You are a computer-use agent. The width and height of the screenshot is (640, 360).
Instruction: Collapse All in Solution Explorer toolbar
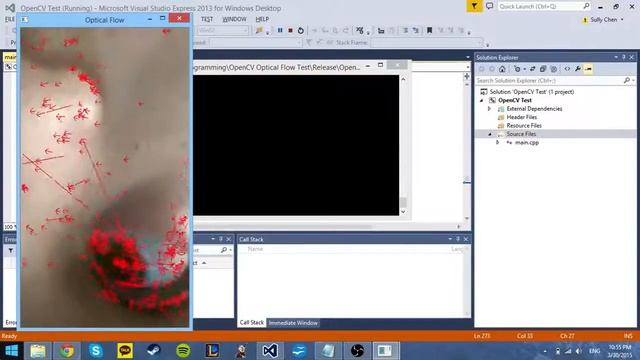543,69
